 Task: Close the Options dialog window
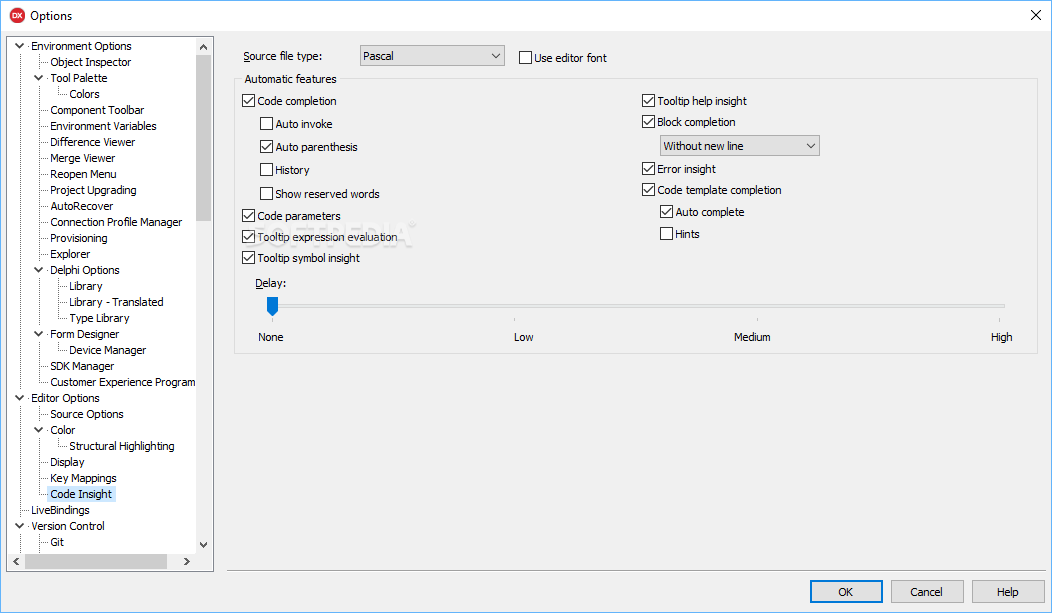1036,15
